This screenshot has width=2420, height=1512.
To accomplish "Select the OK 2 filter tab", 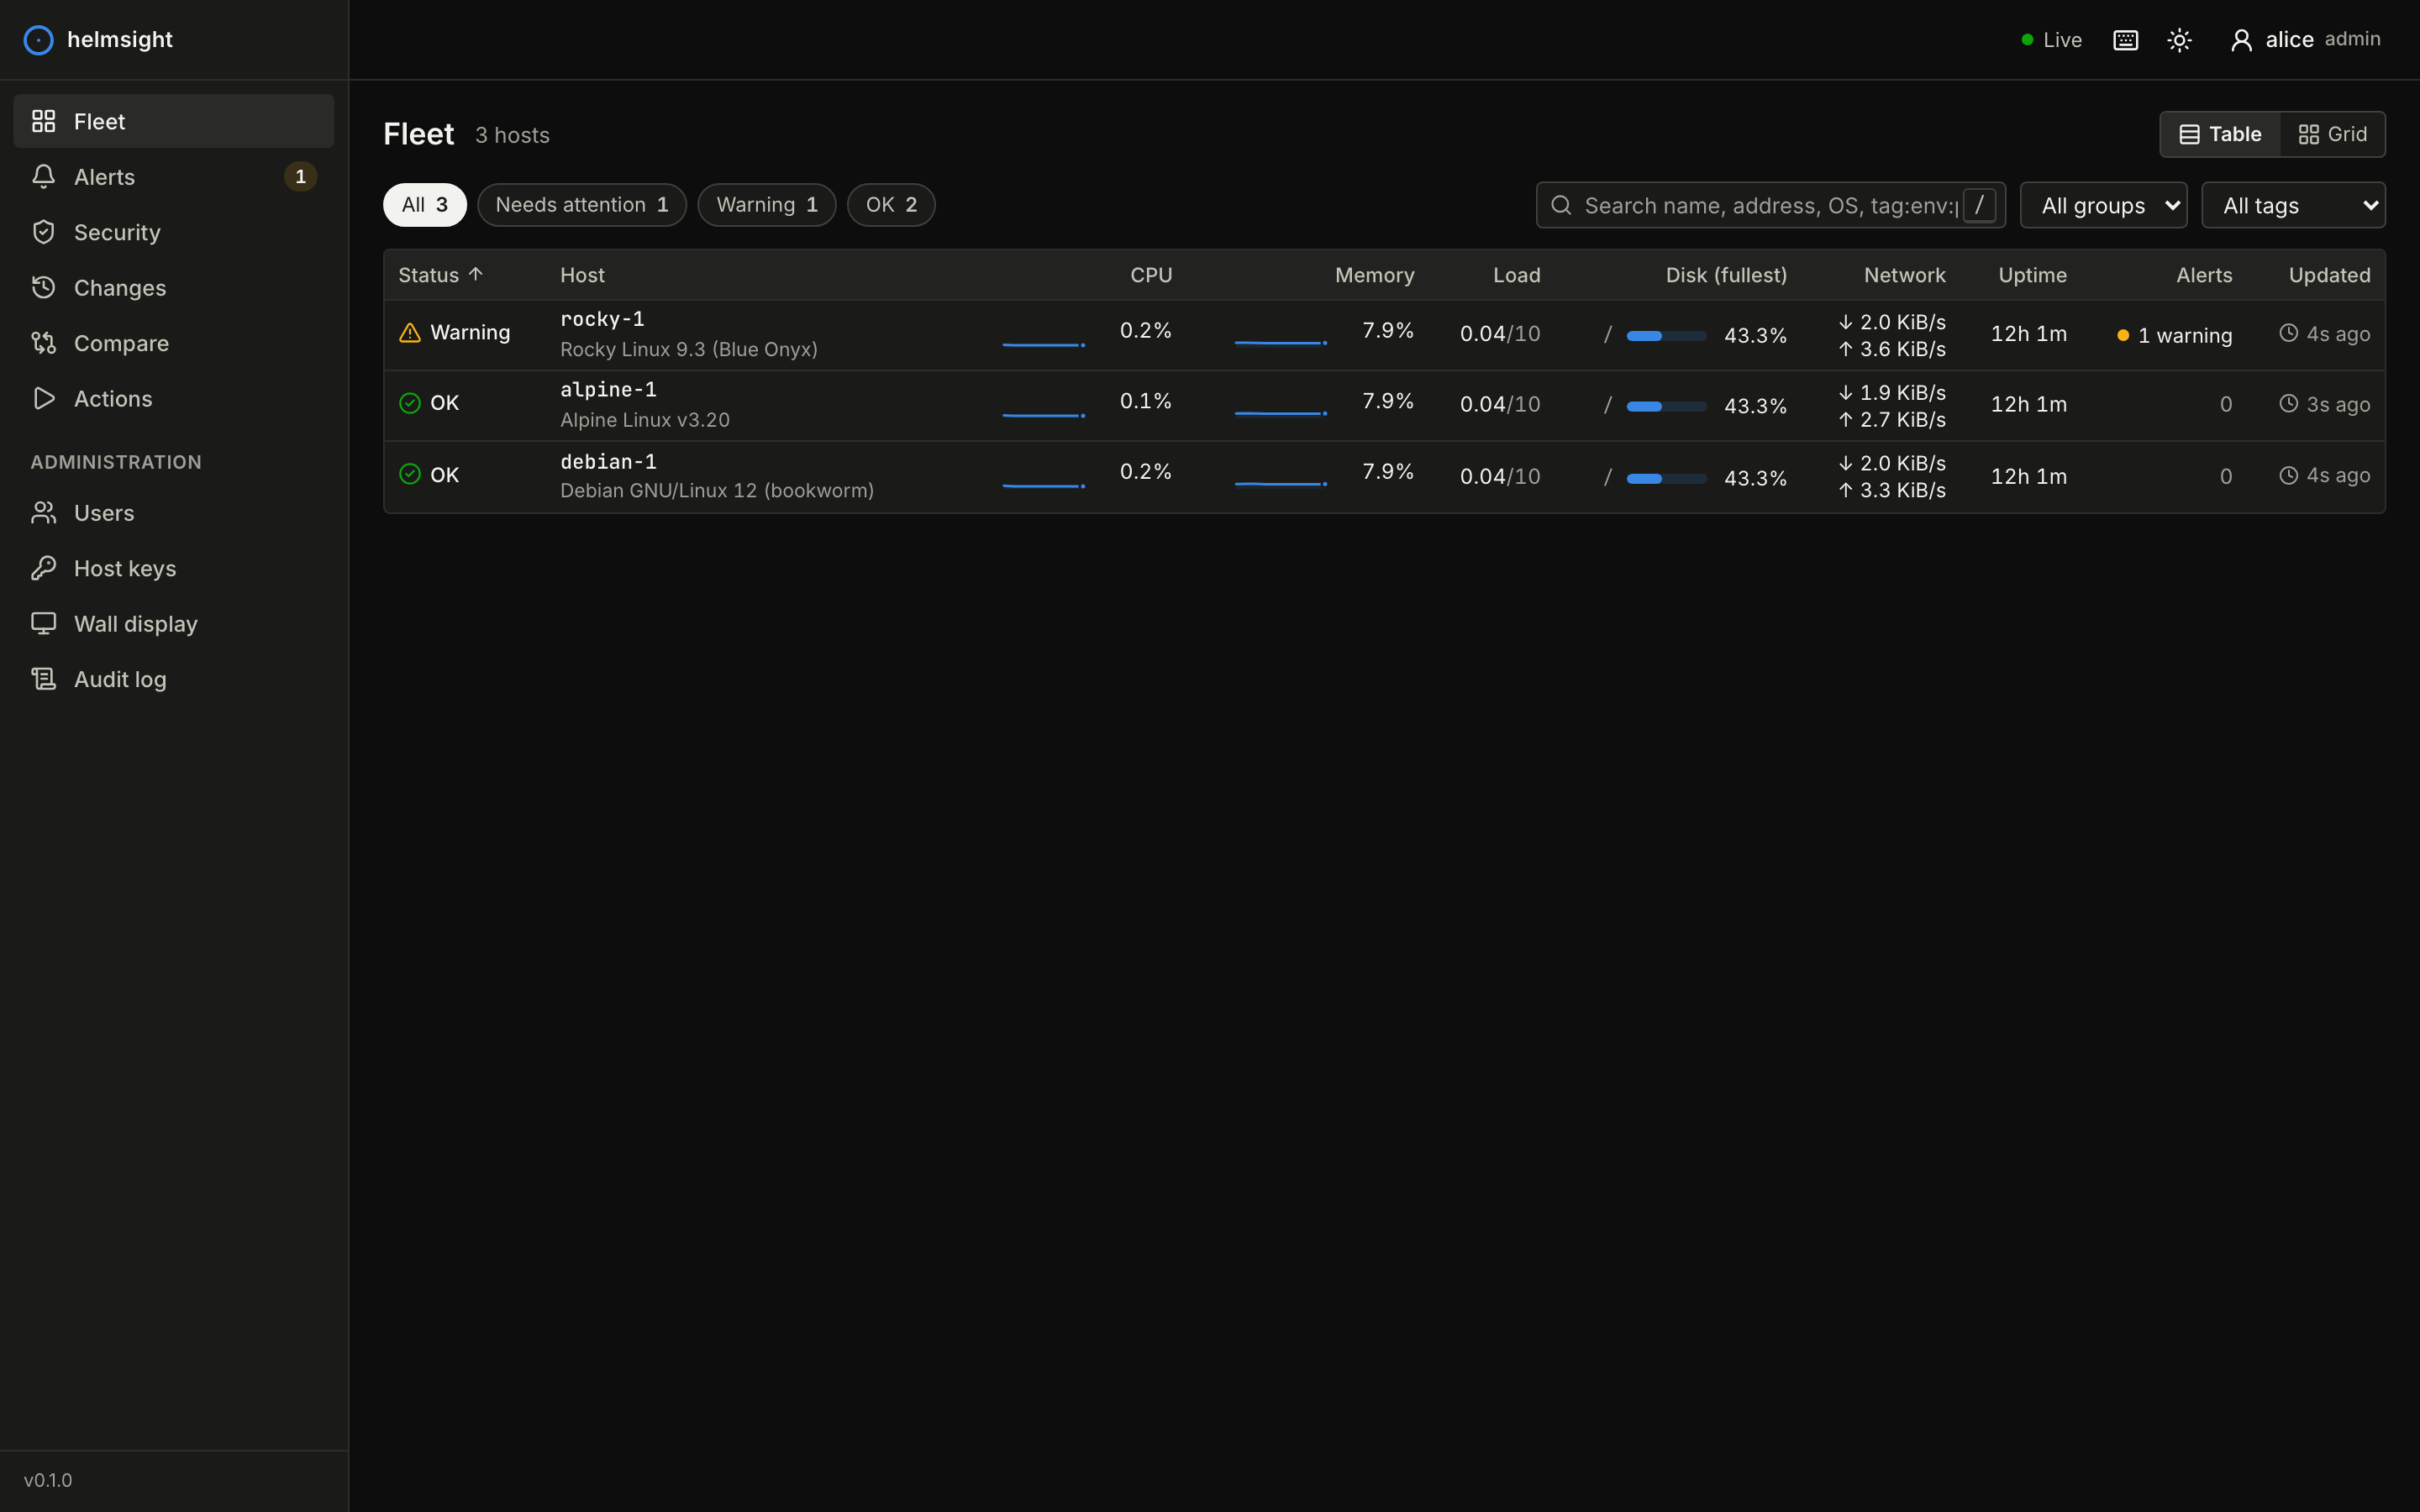I will pos(891,205).
